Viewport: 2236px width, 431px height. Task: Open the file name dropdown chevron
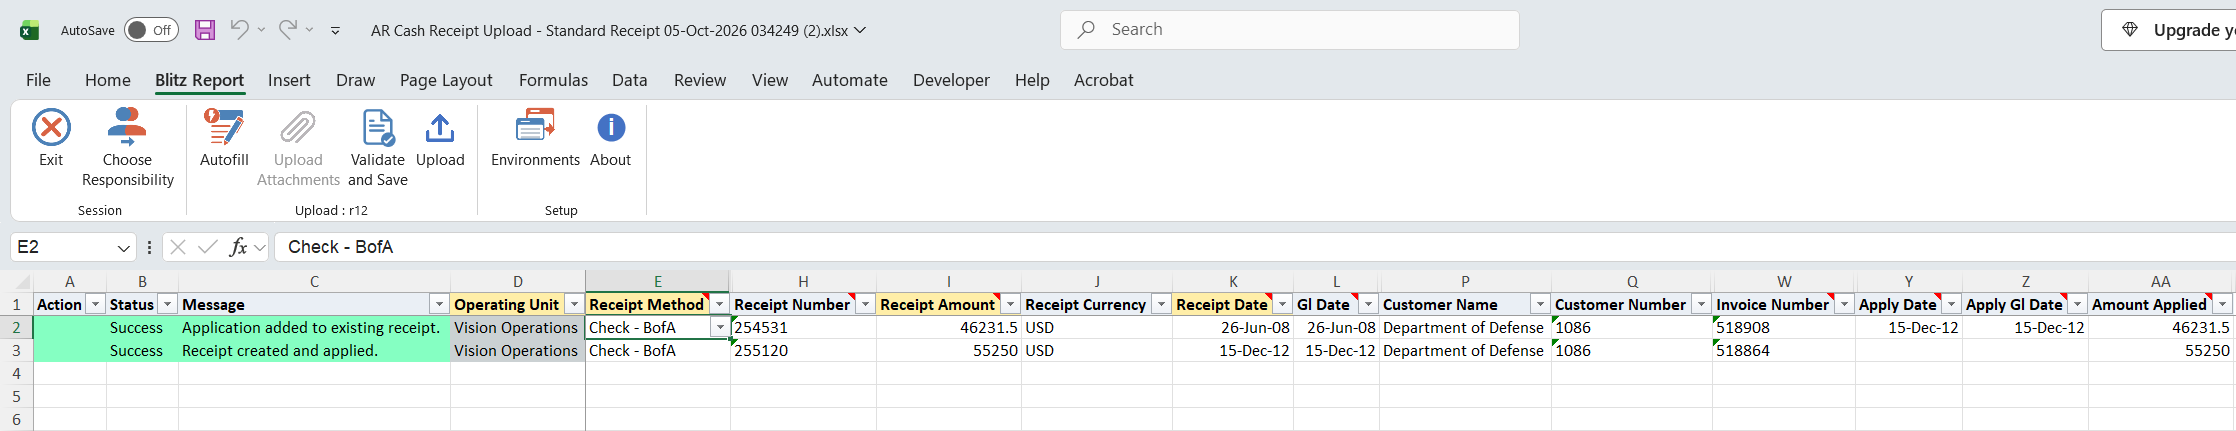coord(860,30)
